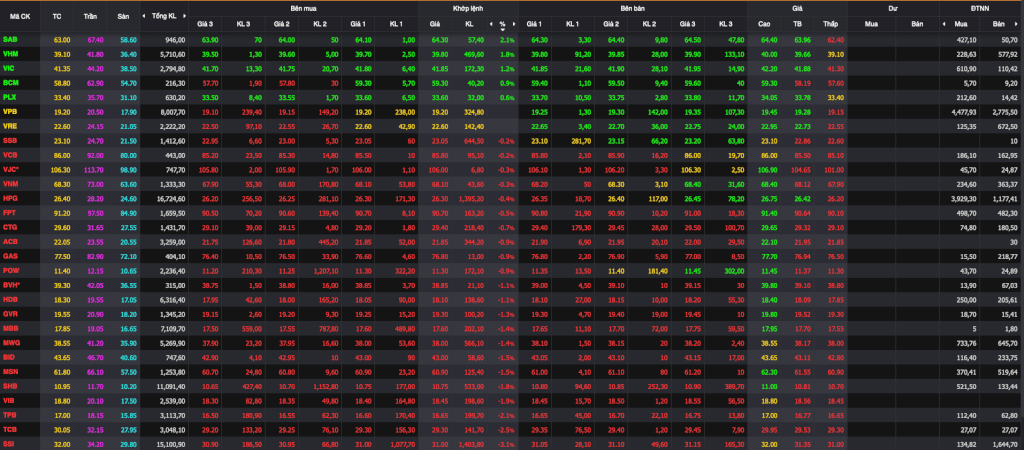Click the Cao column header

764,24
